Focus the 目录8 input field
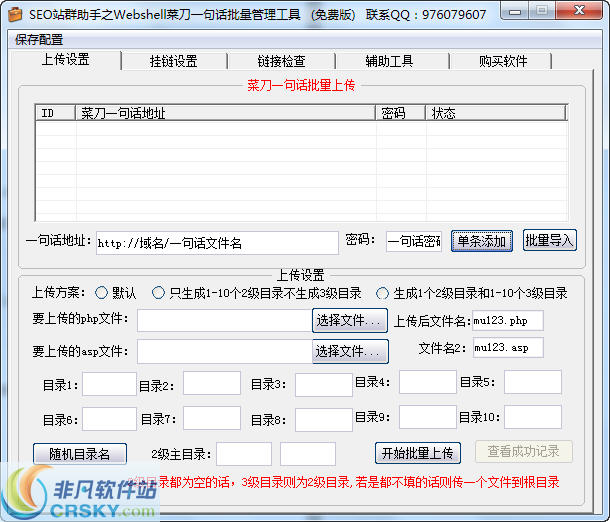 point(324,420)
